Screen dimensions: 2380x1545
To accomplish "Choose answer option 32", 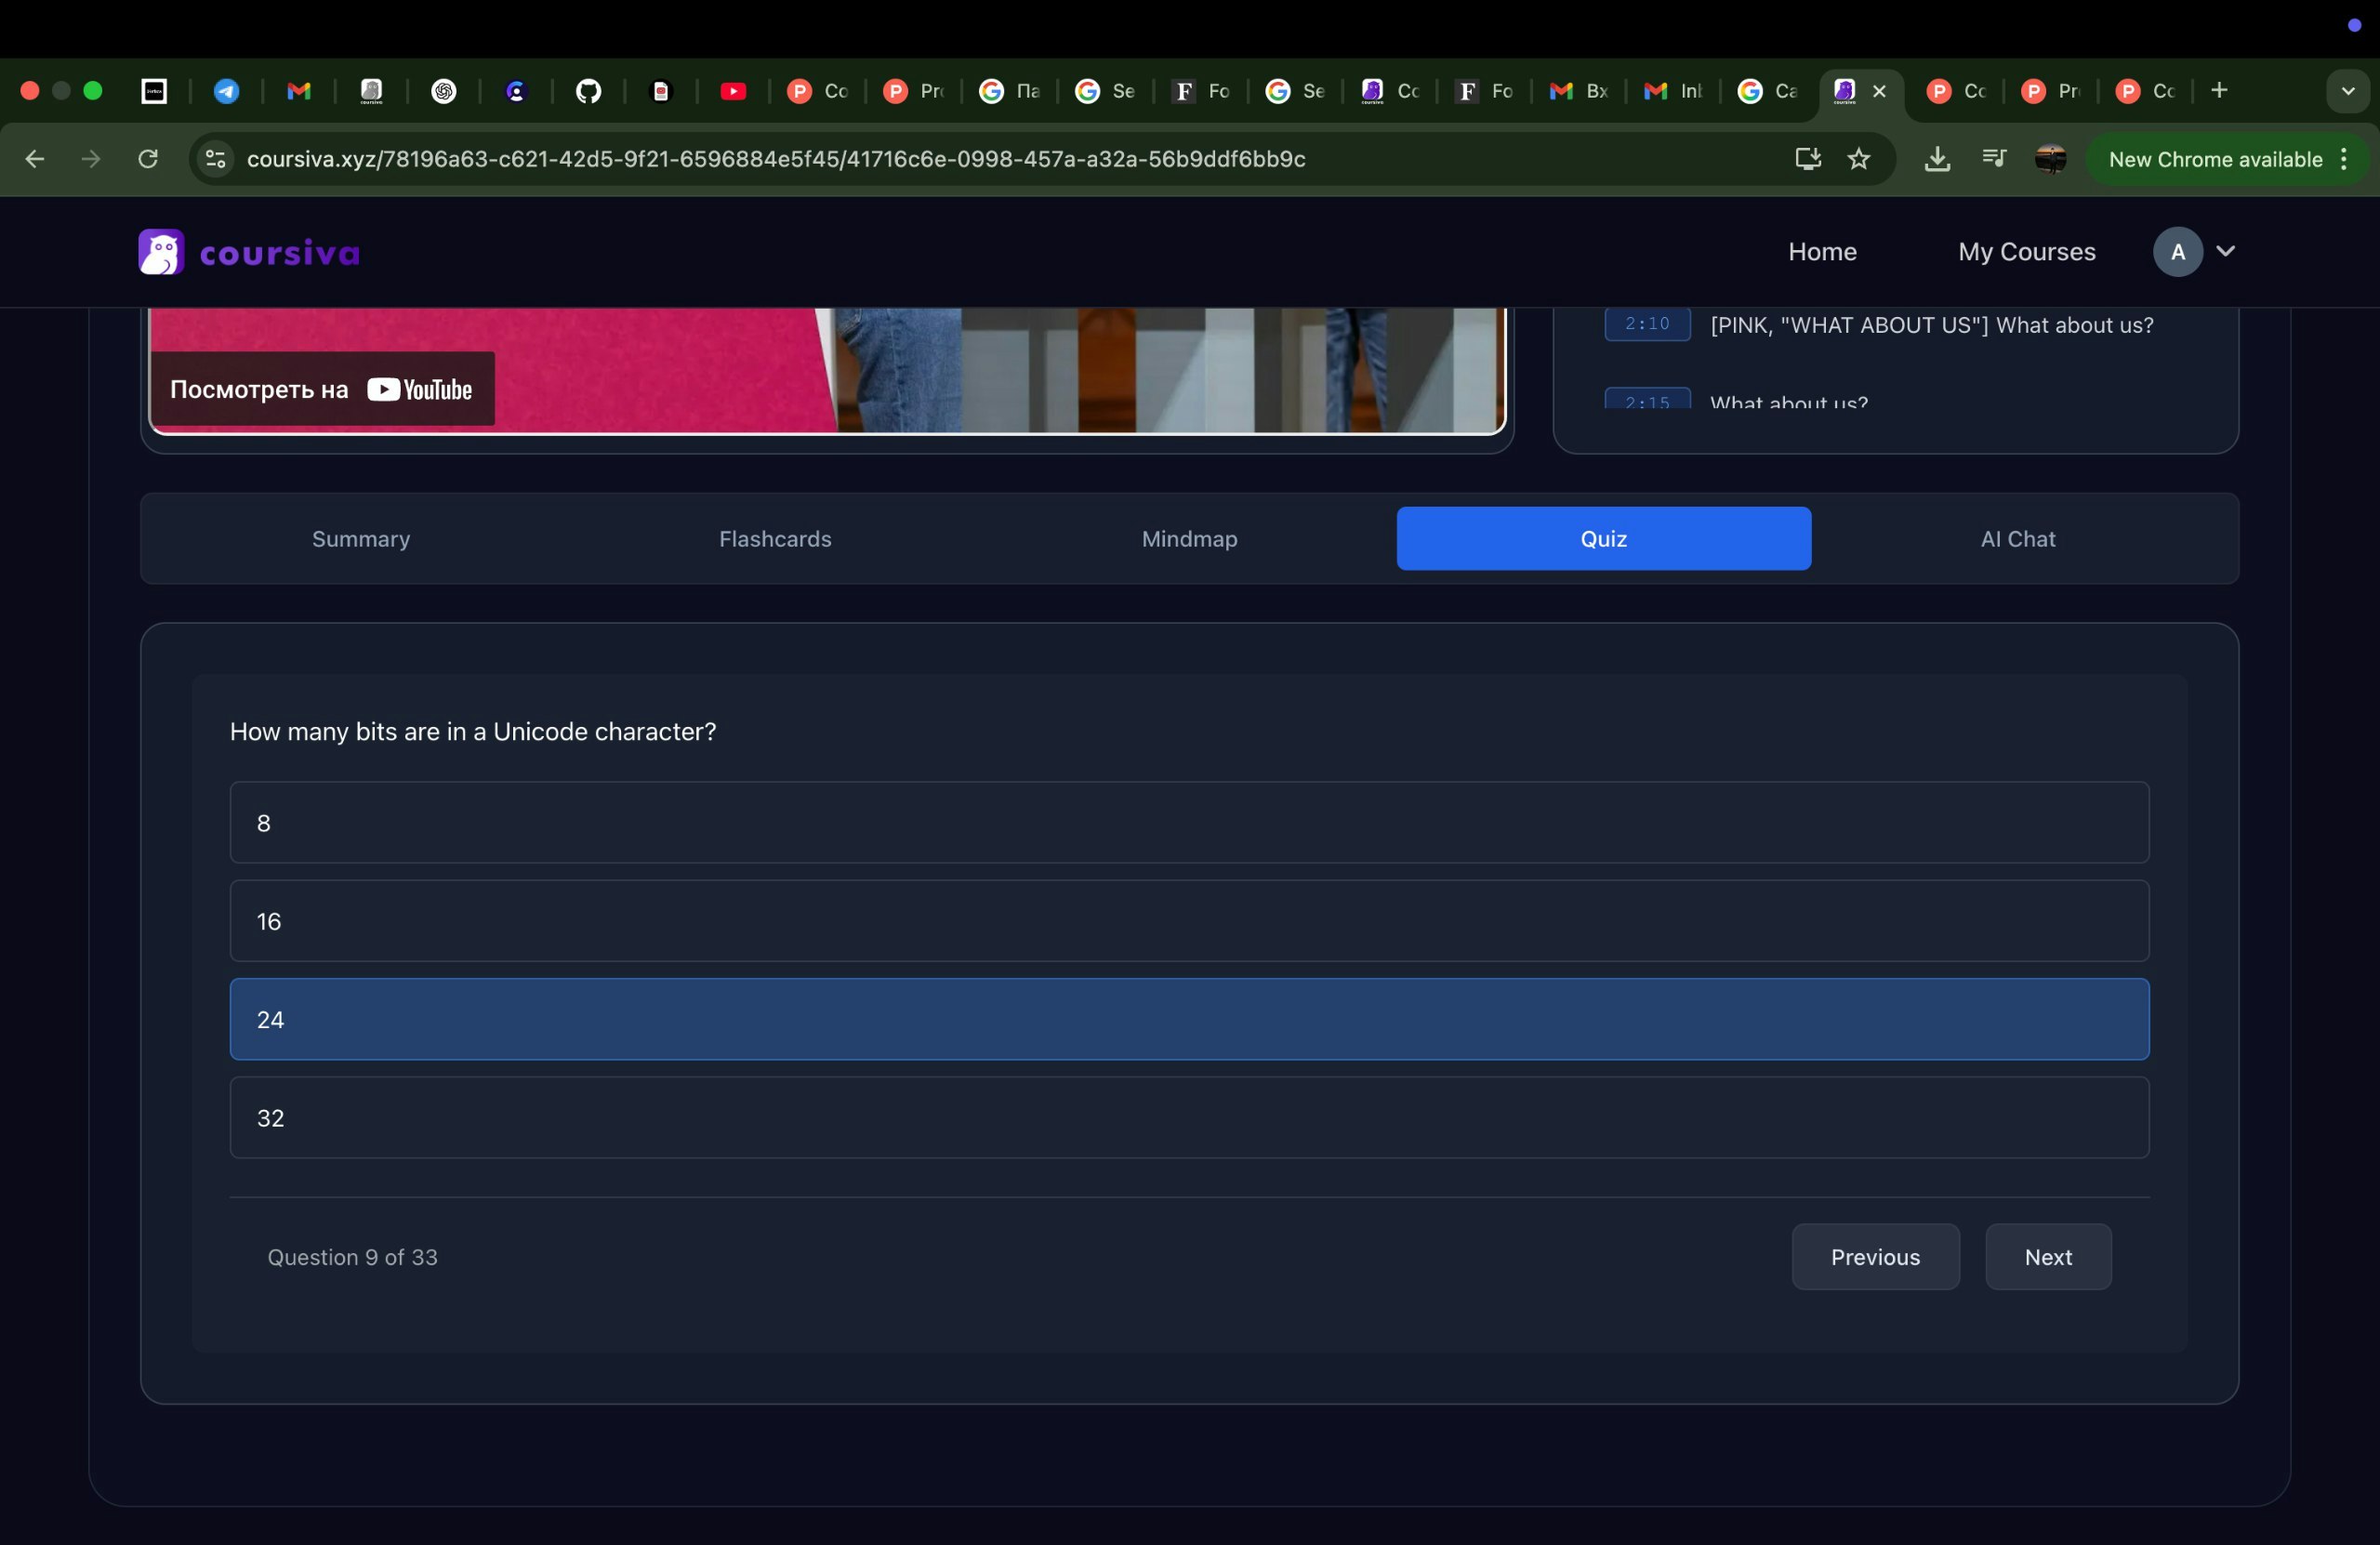I will (x=1188, y=1117).
